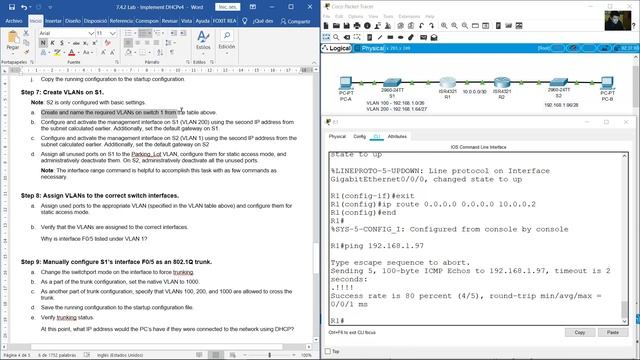Open file with Packet Tracer folder icon
This screenshot has width=640, height=360.
(x=336, y=26)
